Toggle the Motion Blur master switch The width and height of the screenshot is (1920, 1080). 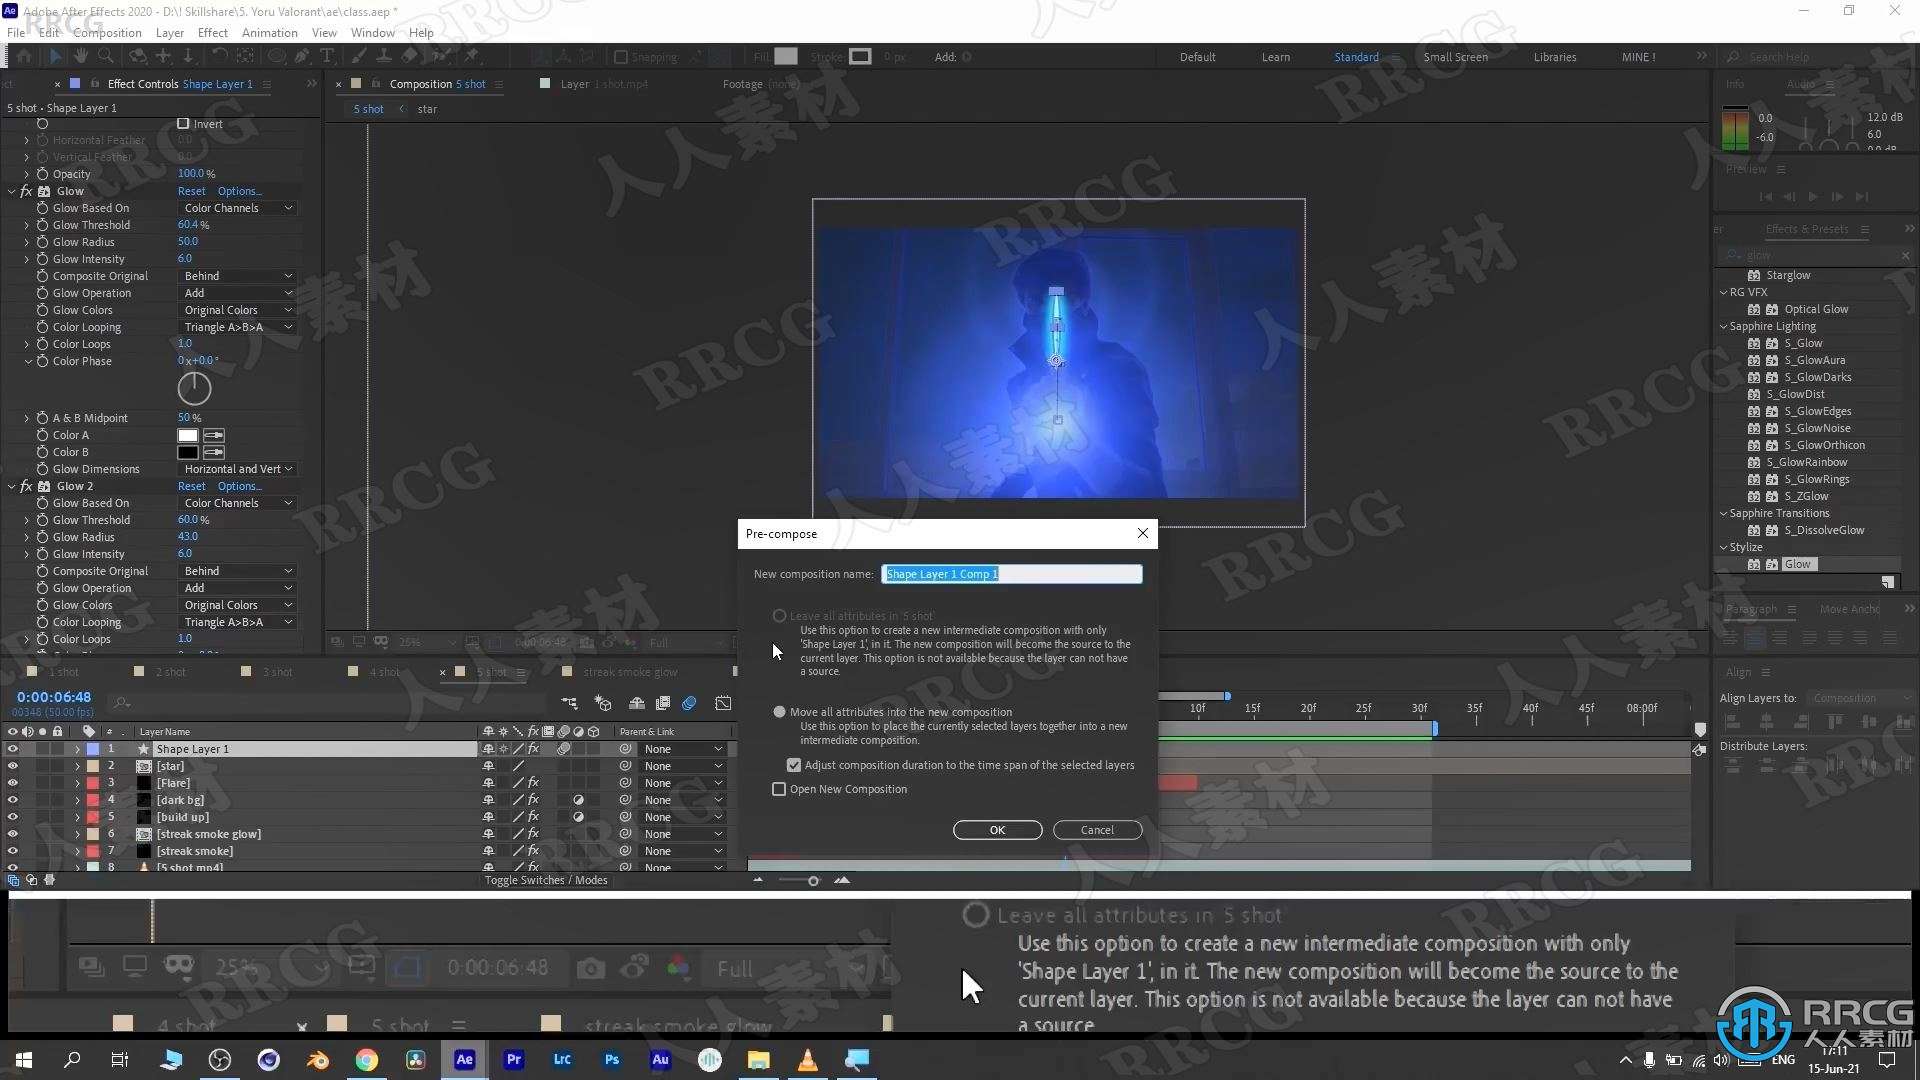(x=689, y=704)
